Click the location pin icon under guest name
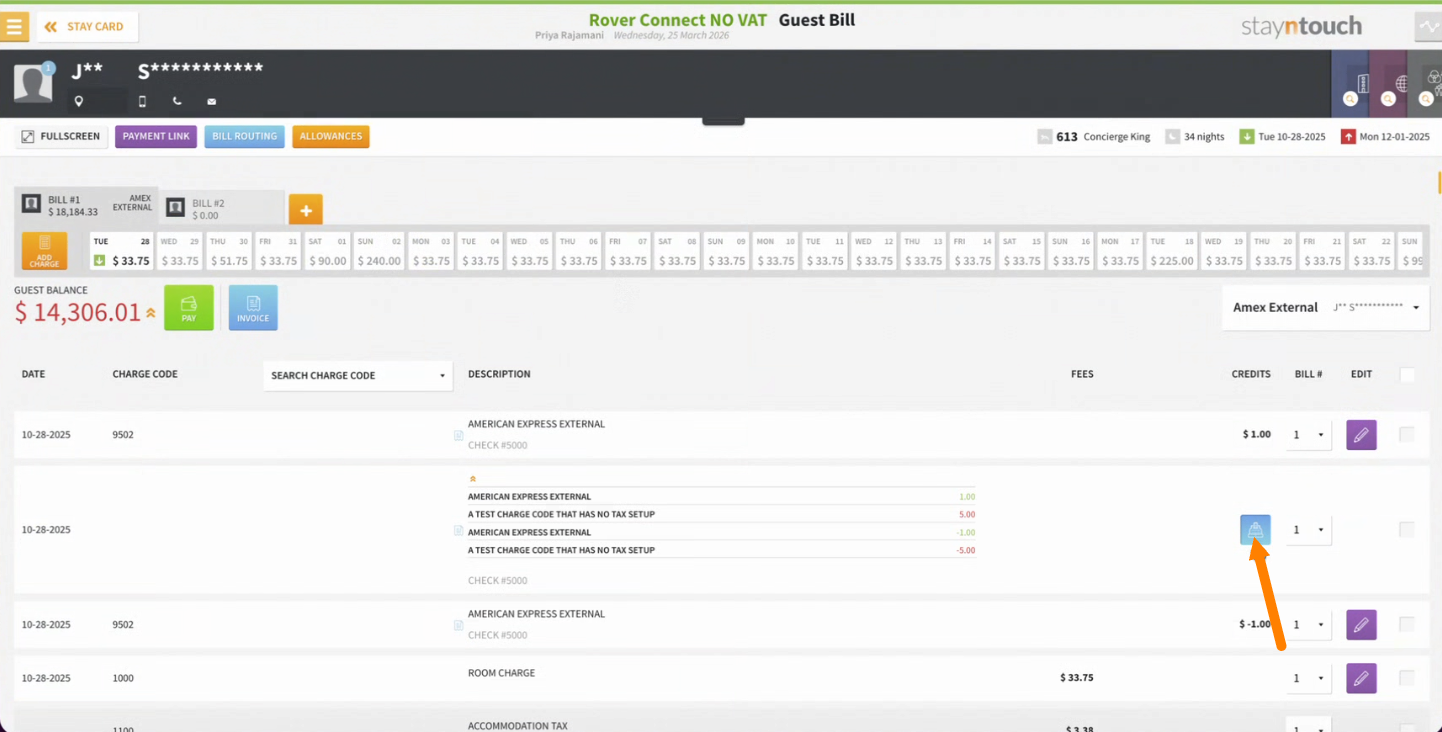 click(x=79, y=101)
